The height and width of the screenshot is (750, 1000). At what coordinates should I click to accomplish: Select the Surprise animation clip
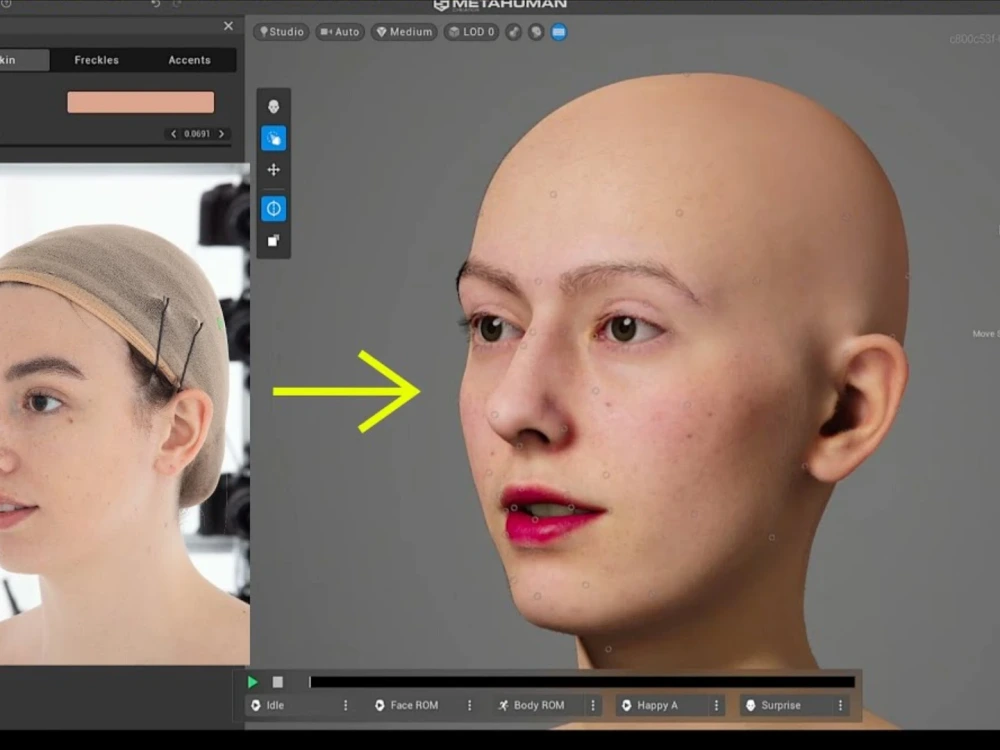point(780,705)
